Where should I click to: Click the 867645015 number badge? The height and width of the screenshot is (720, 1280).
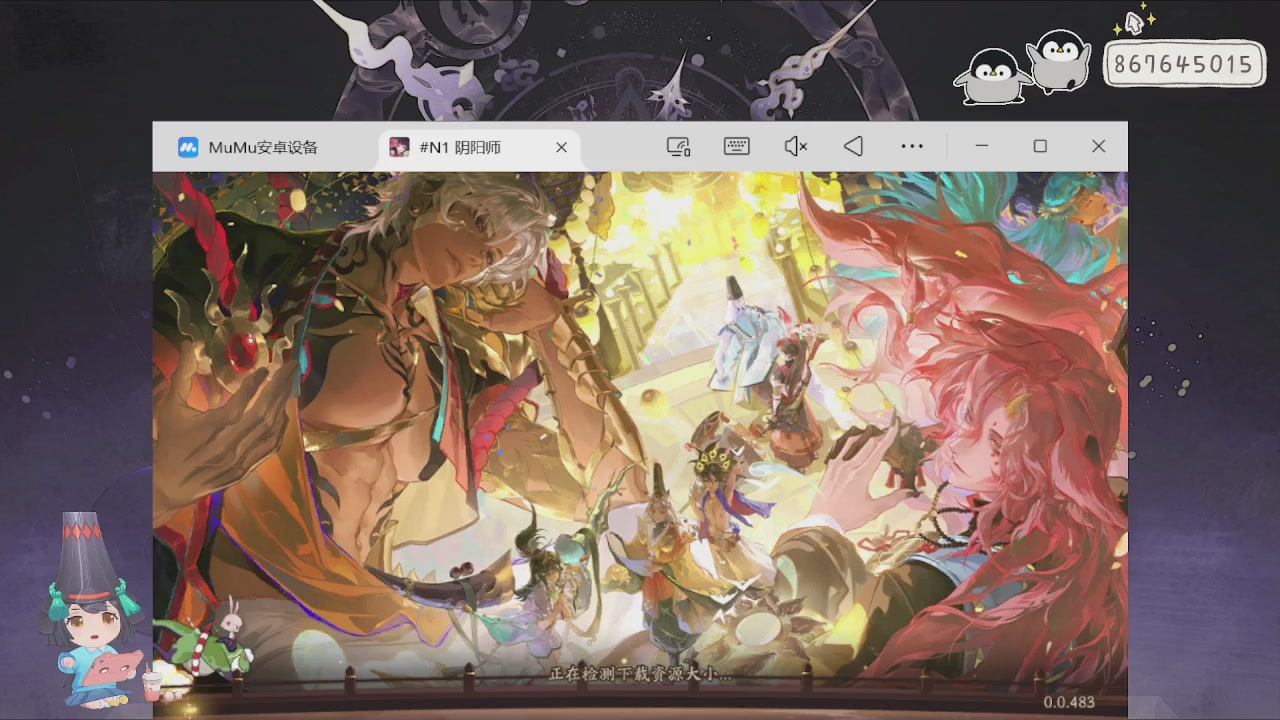click(1184, 65)
